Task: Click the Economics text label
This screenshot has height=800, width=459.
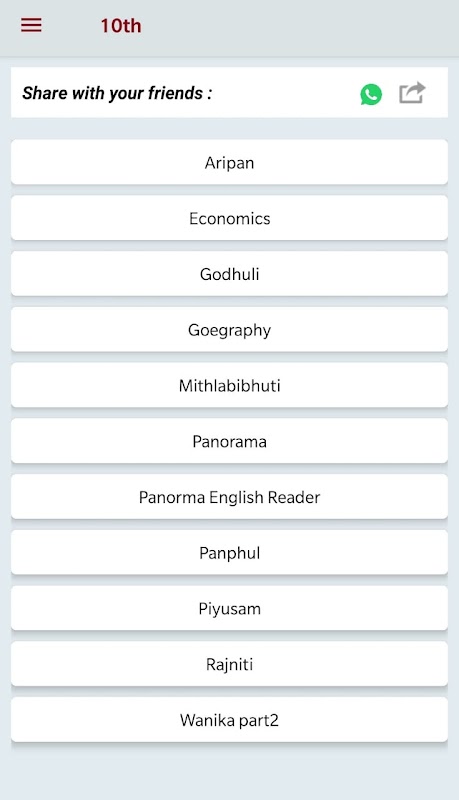Action: [x=230, y=218]
